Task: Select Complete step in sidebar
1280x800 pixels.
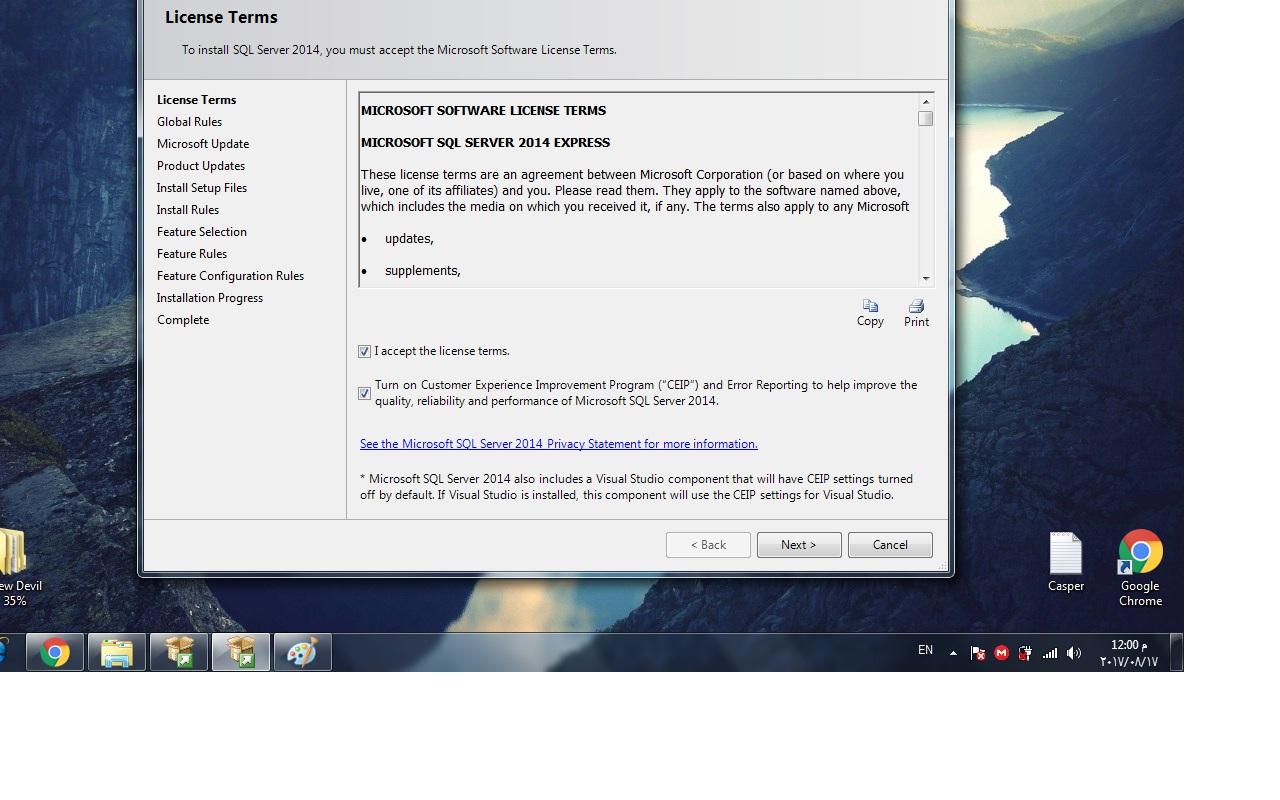Action: [x=183, y=320]
